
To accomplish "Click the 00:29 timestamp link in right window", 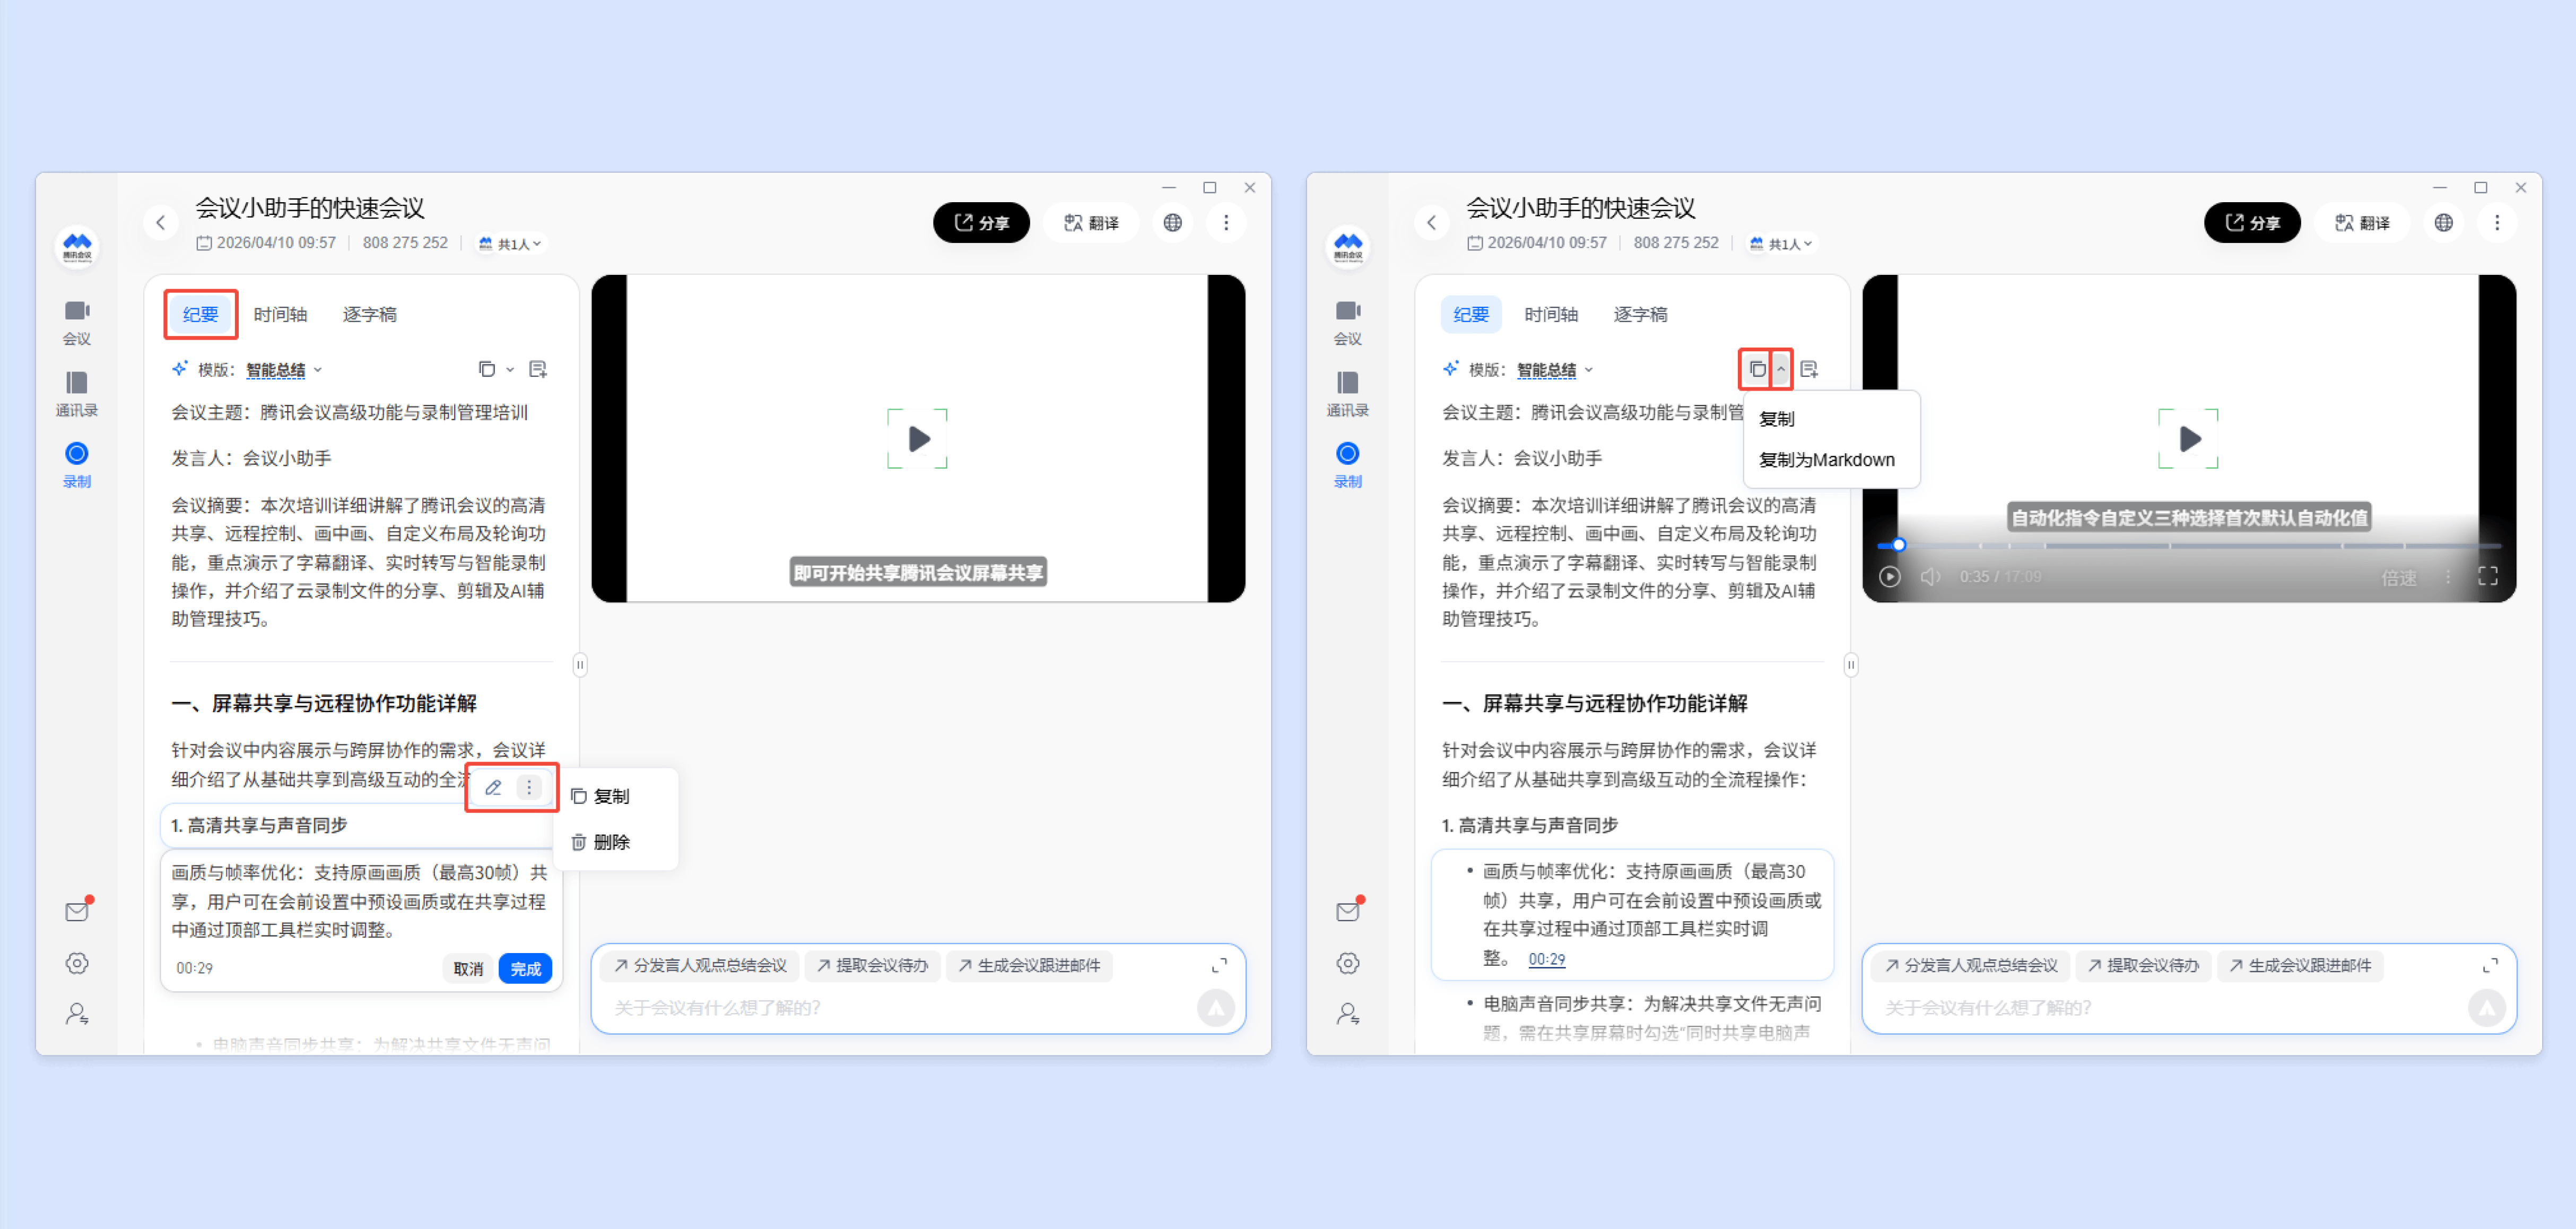I will (x=1546, y=959).
